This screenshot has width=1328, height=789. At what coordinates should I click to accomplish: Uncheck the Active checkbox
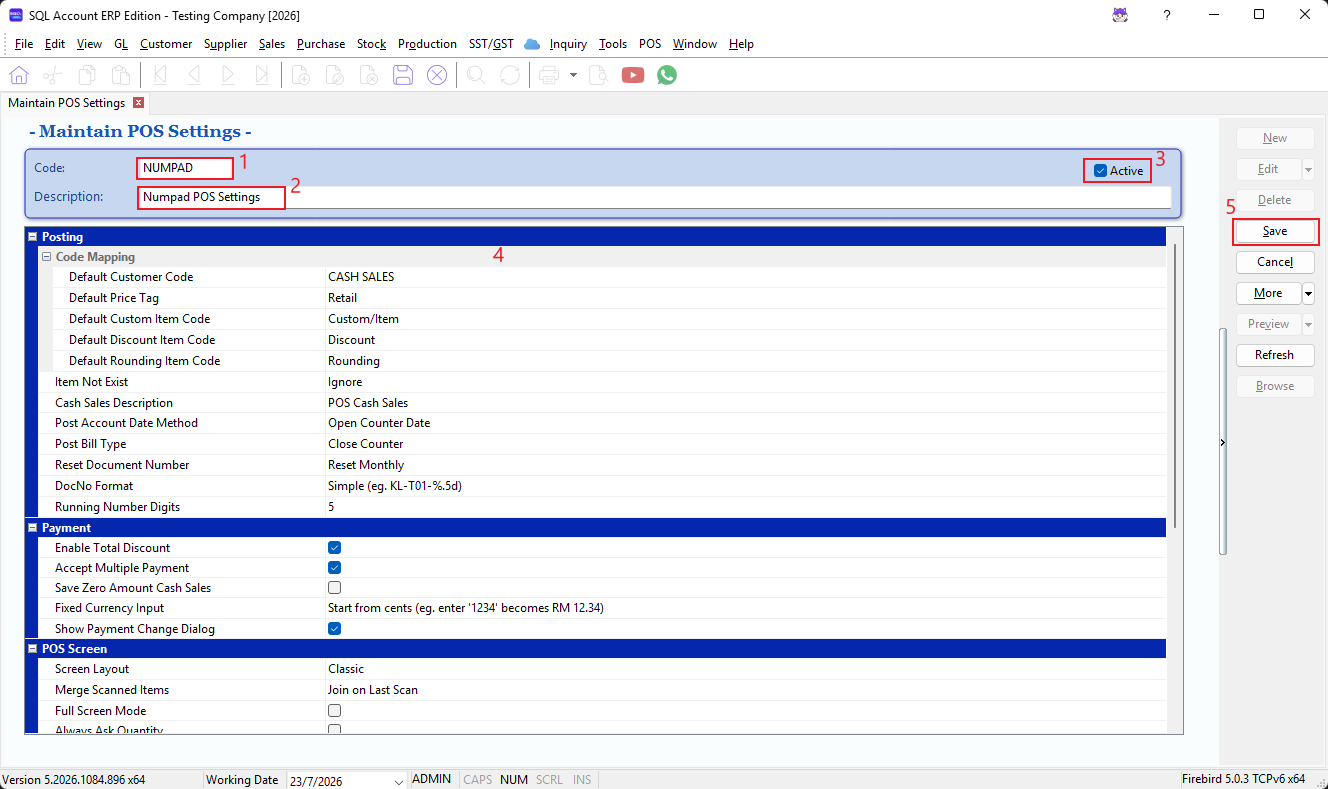click(x=1100, y=171)
